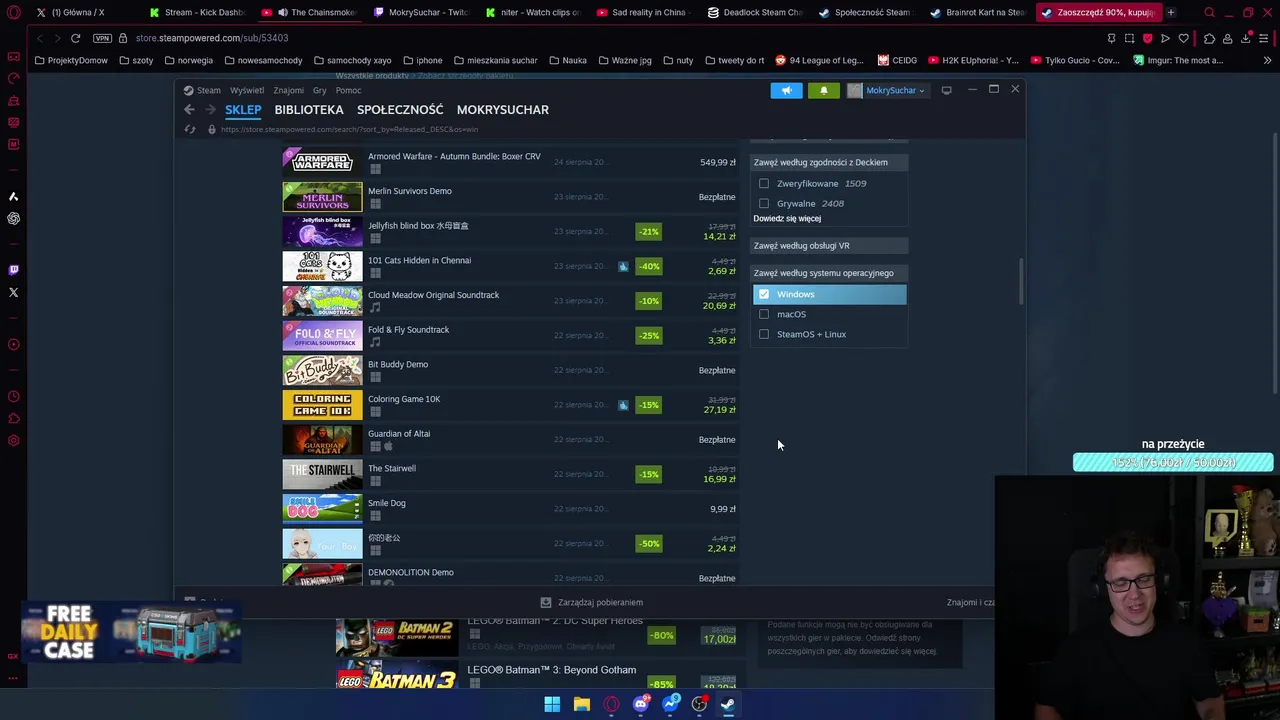Open the Dowiedz się więcej link
1280x720 pixels.
(x=787, y=218)
